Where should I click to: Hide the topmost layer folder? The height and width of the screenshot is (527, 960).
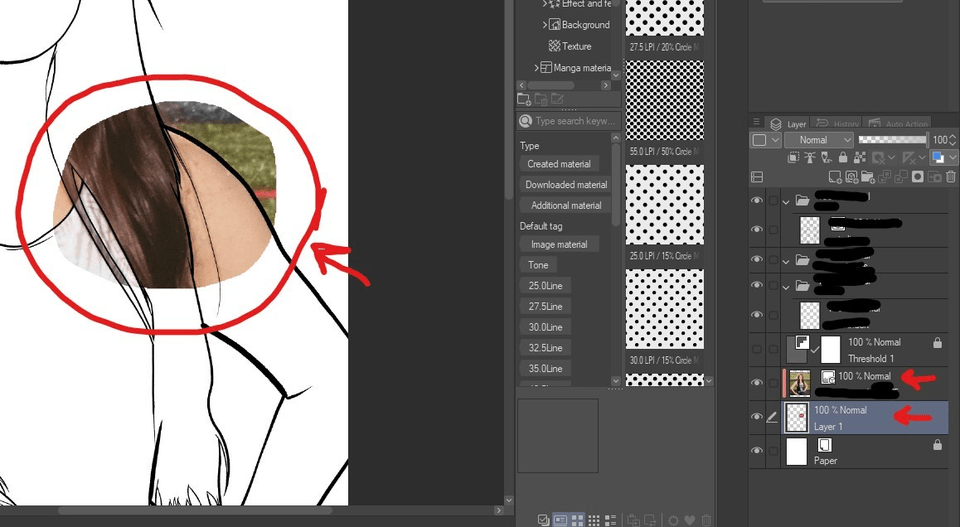pyautogui.click(x=757, y=200)
